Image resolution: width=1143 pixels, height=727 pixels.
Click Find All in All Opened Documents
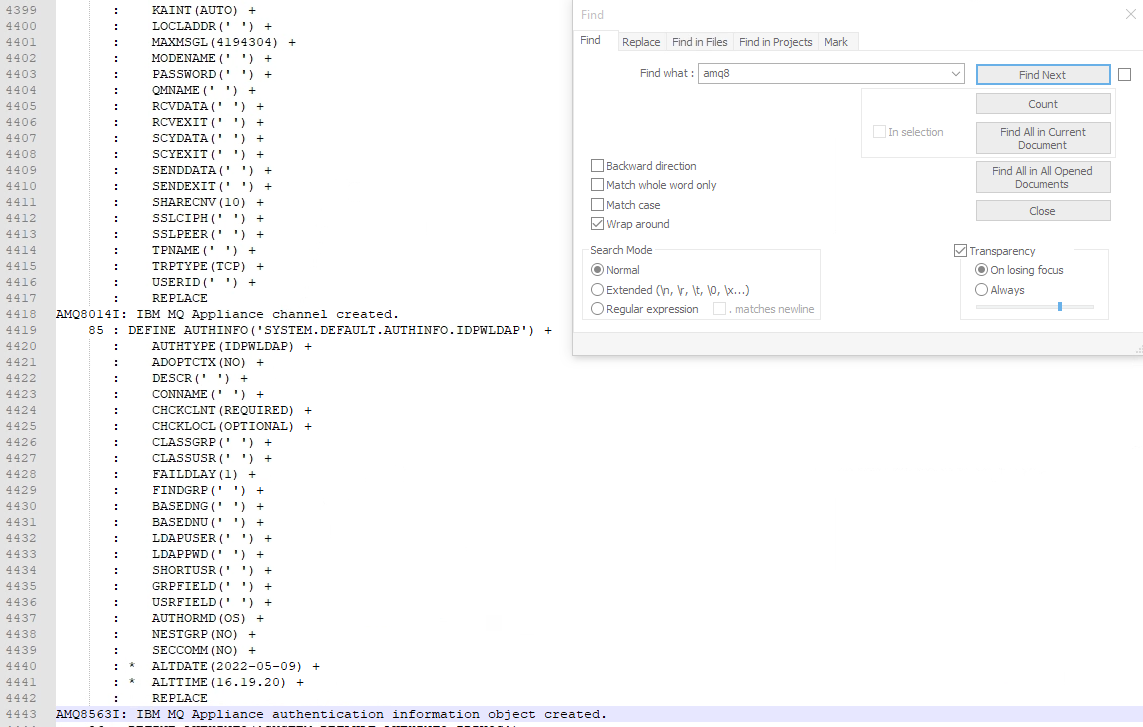(x=1042, y=177)
